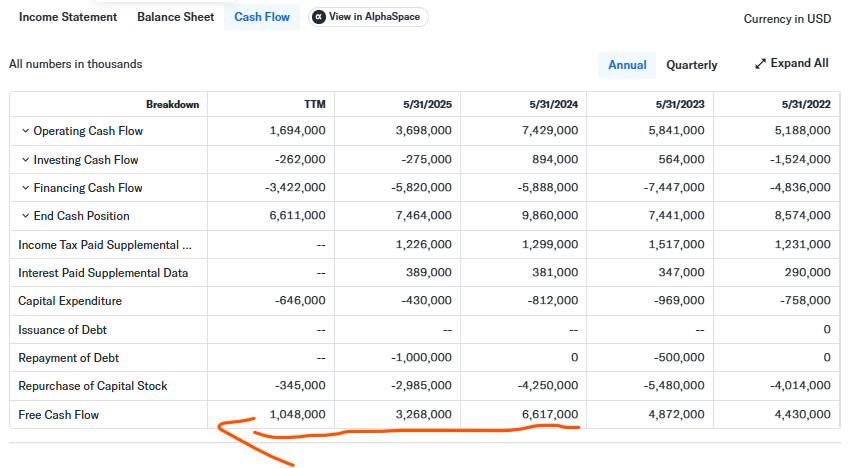Screen dimensions: 850x468
Task: Click Financing Cash Flow value -5,820,000
Action: (421, 188)
